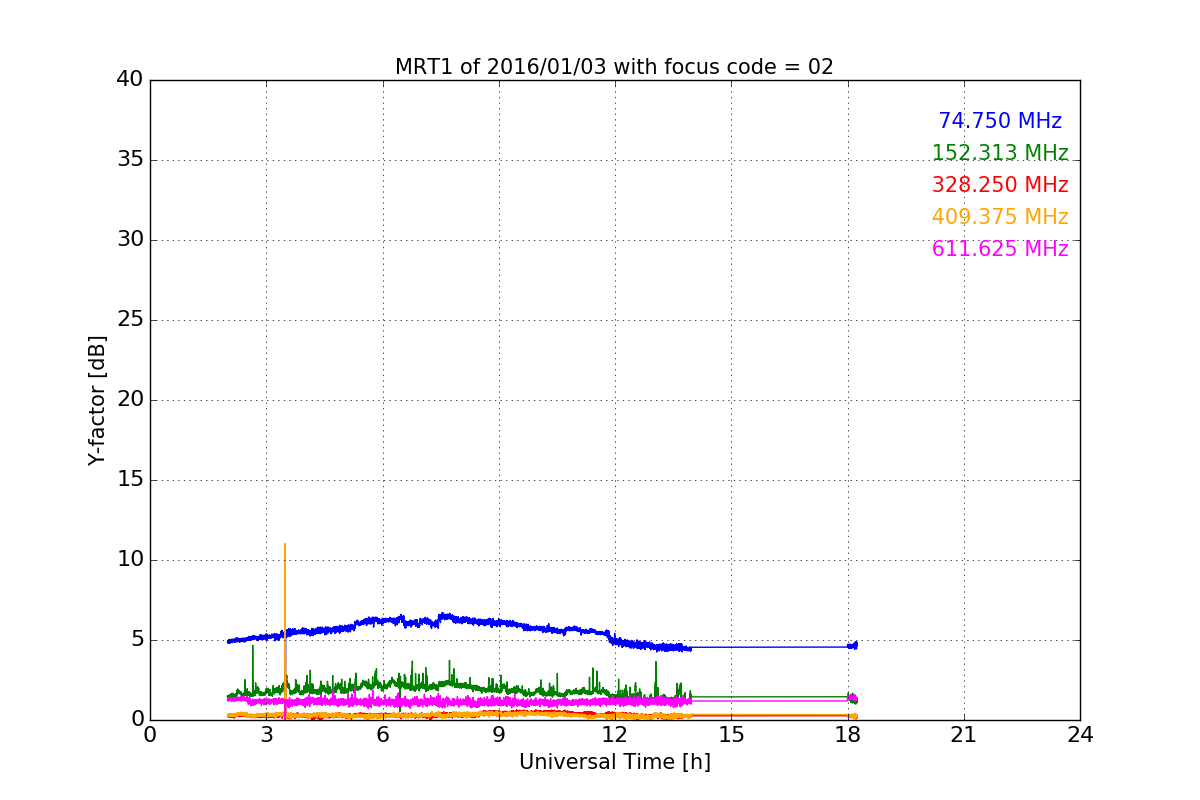Select the 328.250 MHz legend label
The width and height of the screenshot is (1200, 800).
(1000, 185)
